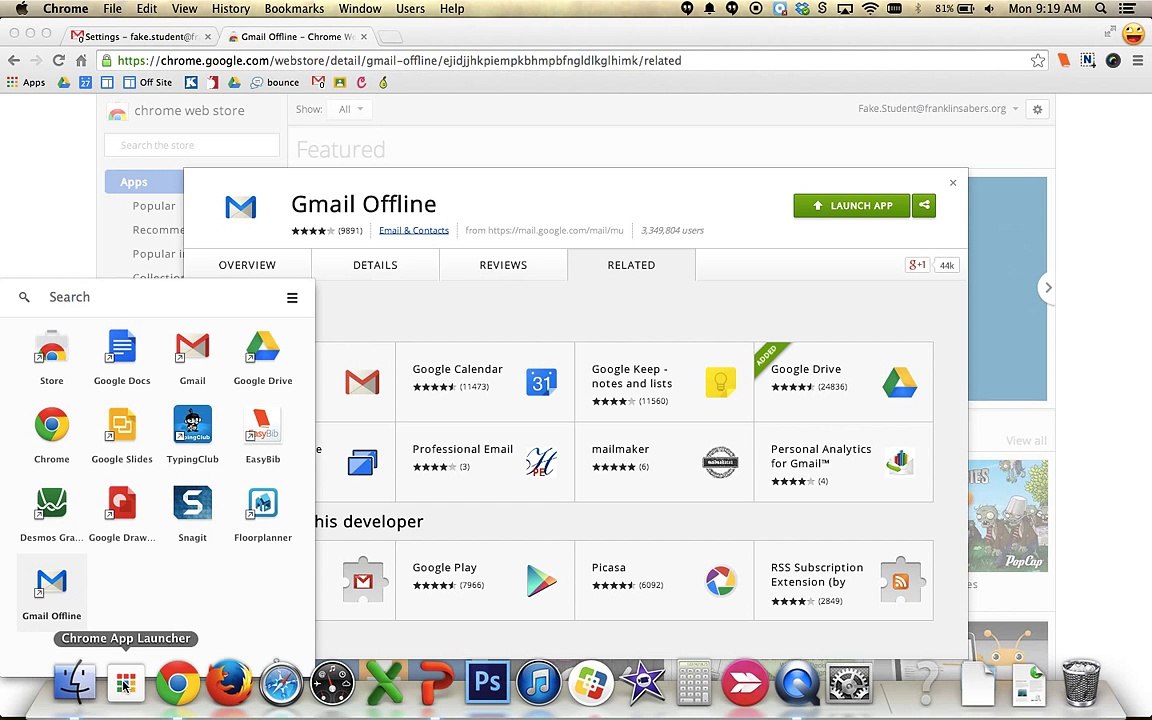Open the Google Drawings app
This screenshot has height=720, width=1152.
(x=122, y=514)
